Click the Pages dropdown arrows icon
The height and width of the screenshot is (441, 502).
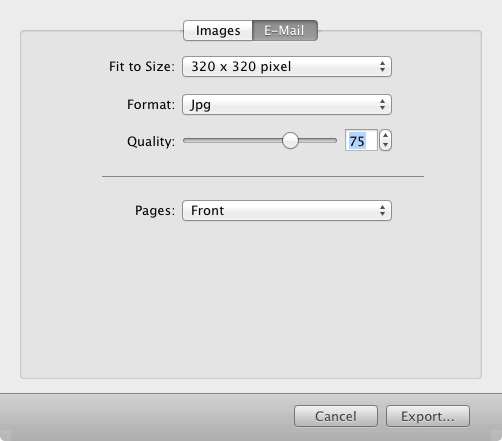point(382,211)
